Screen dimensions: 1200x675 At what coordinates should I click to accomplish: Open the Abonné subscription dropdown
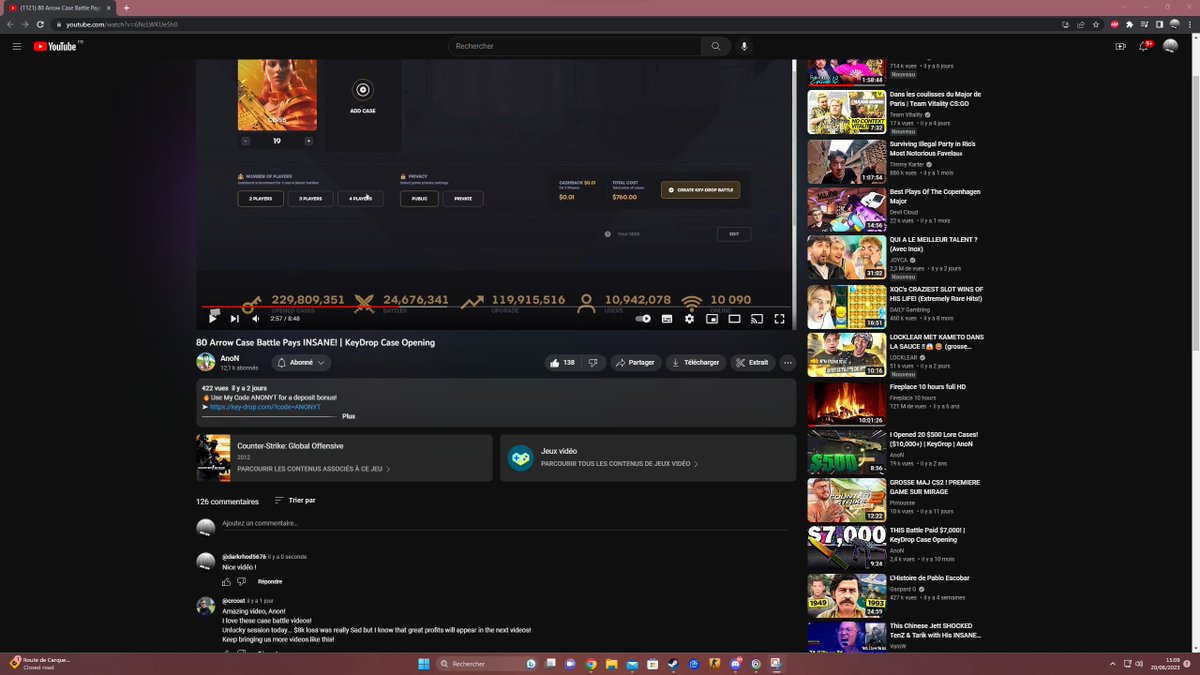[302, 362]
